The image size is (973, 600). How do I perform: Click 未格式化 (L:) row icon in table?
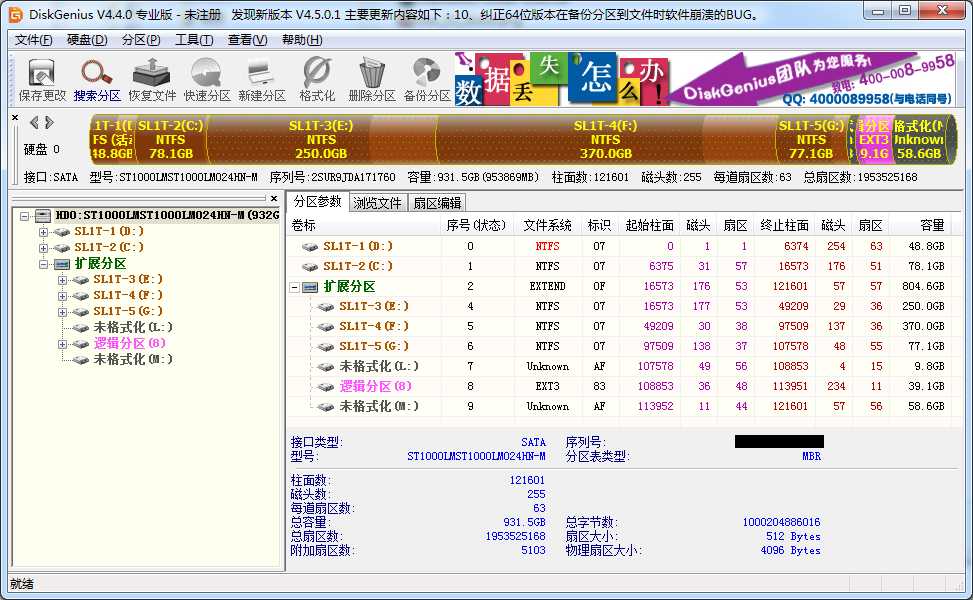(x=326, y=367)
